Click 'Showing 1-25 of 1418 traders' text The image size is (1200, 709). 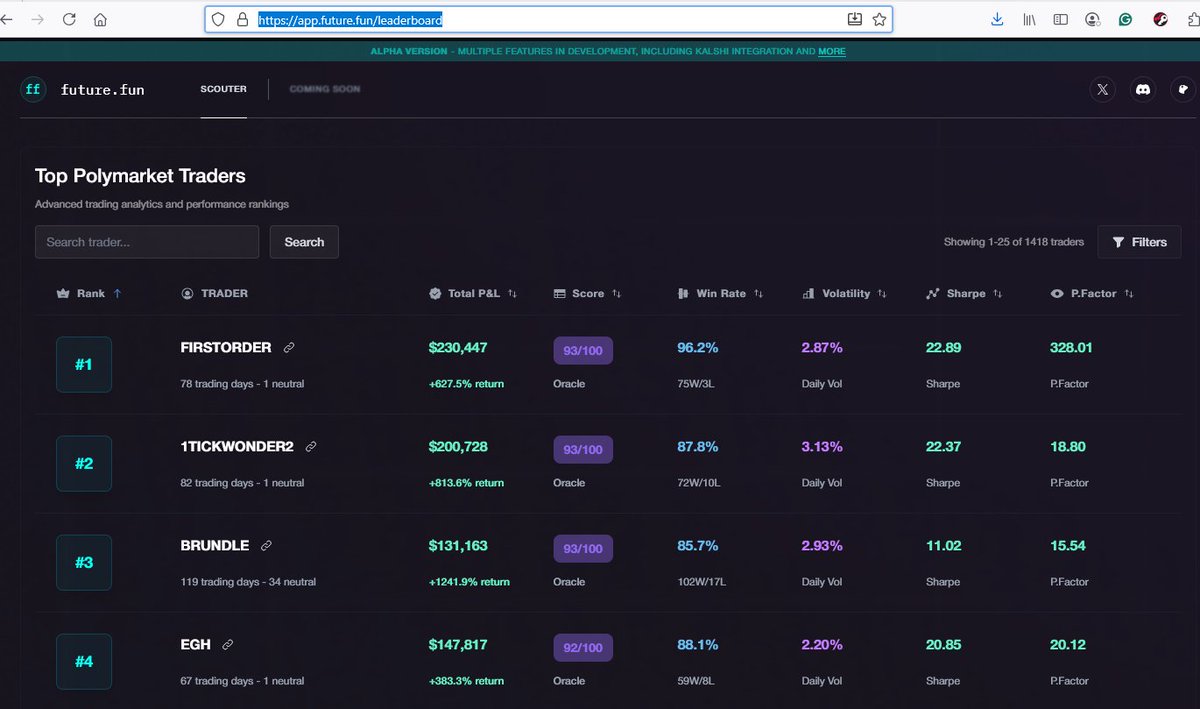(x=1014, y=242)
